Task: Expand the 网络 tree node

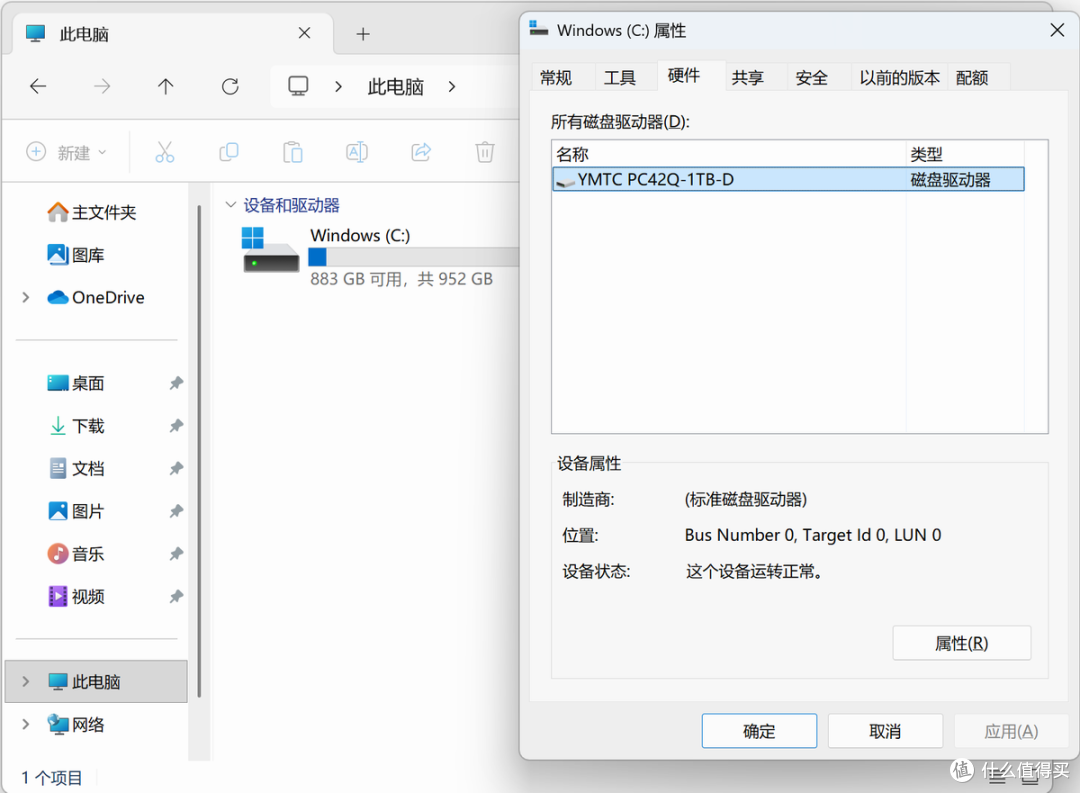Action: [26, 724]
